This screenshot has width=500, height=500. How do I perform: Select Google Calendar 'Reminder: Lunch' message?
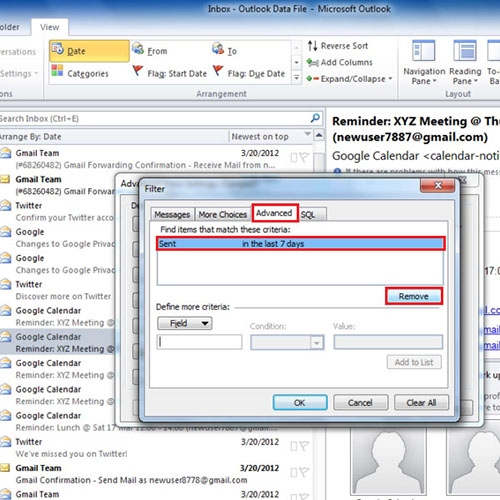click(58, 422)
